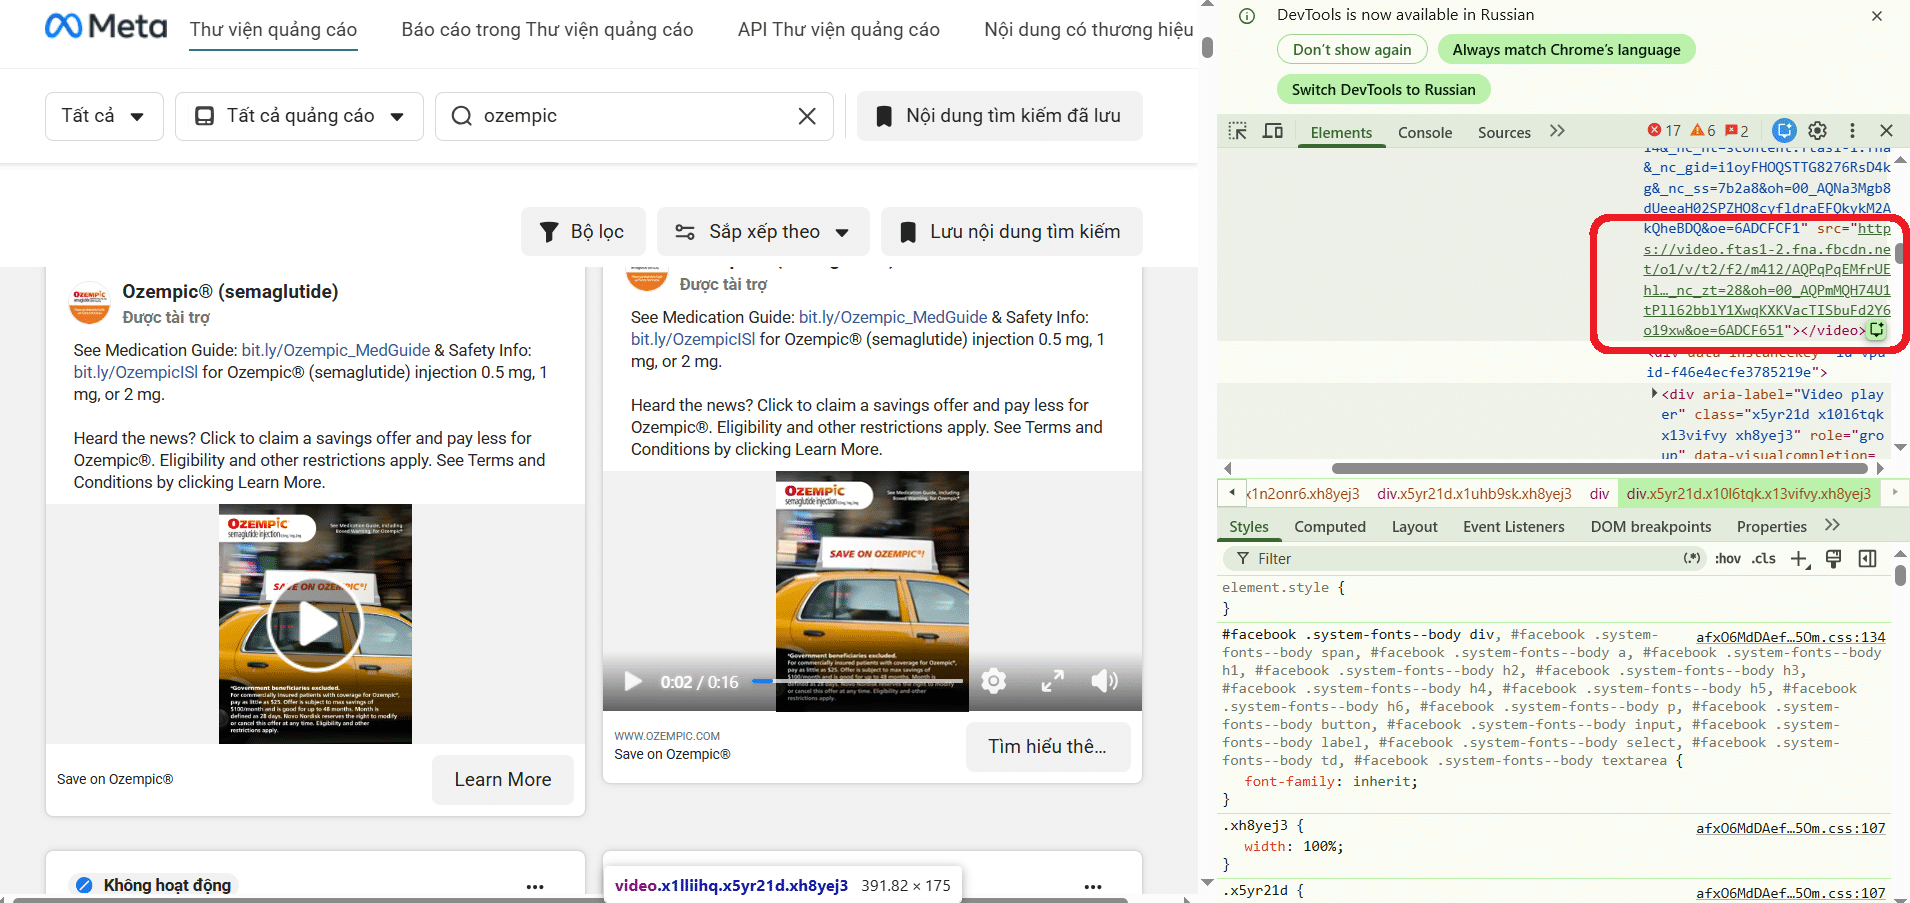
Task: Clear the ozempic search text
Action: pos(807,116)
